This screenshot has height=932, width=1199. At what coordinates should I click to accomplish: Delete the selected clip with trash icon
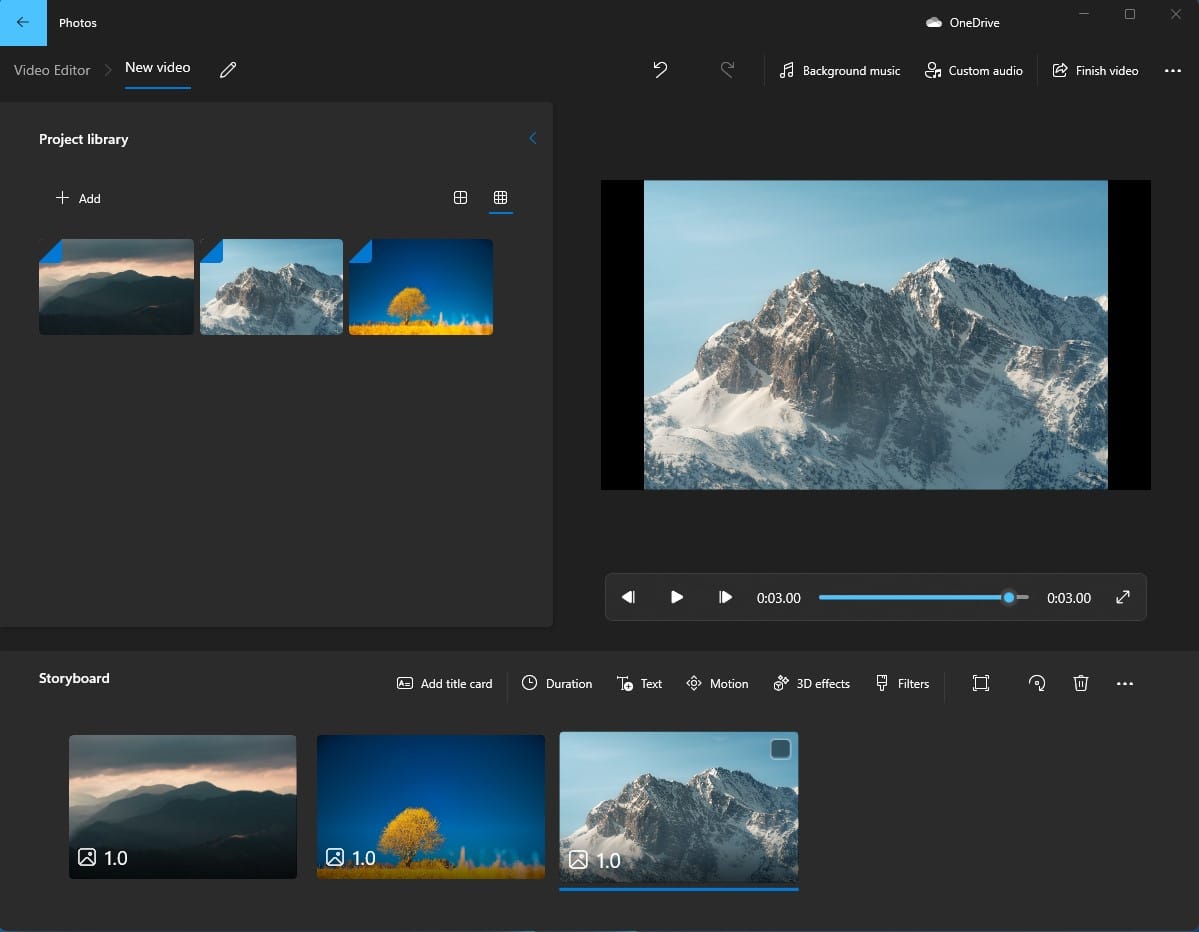click(1081, 683)
